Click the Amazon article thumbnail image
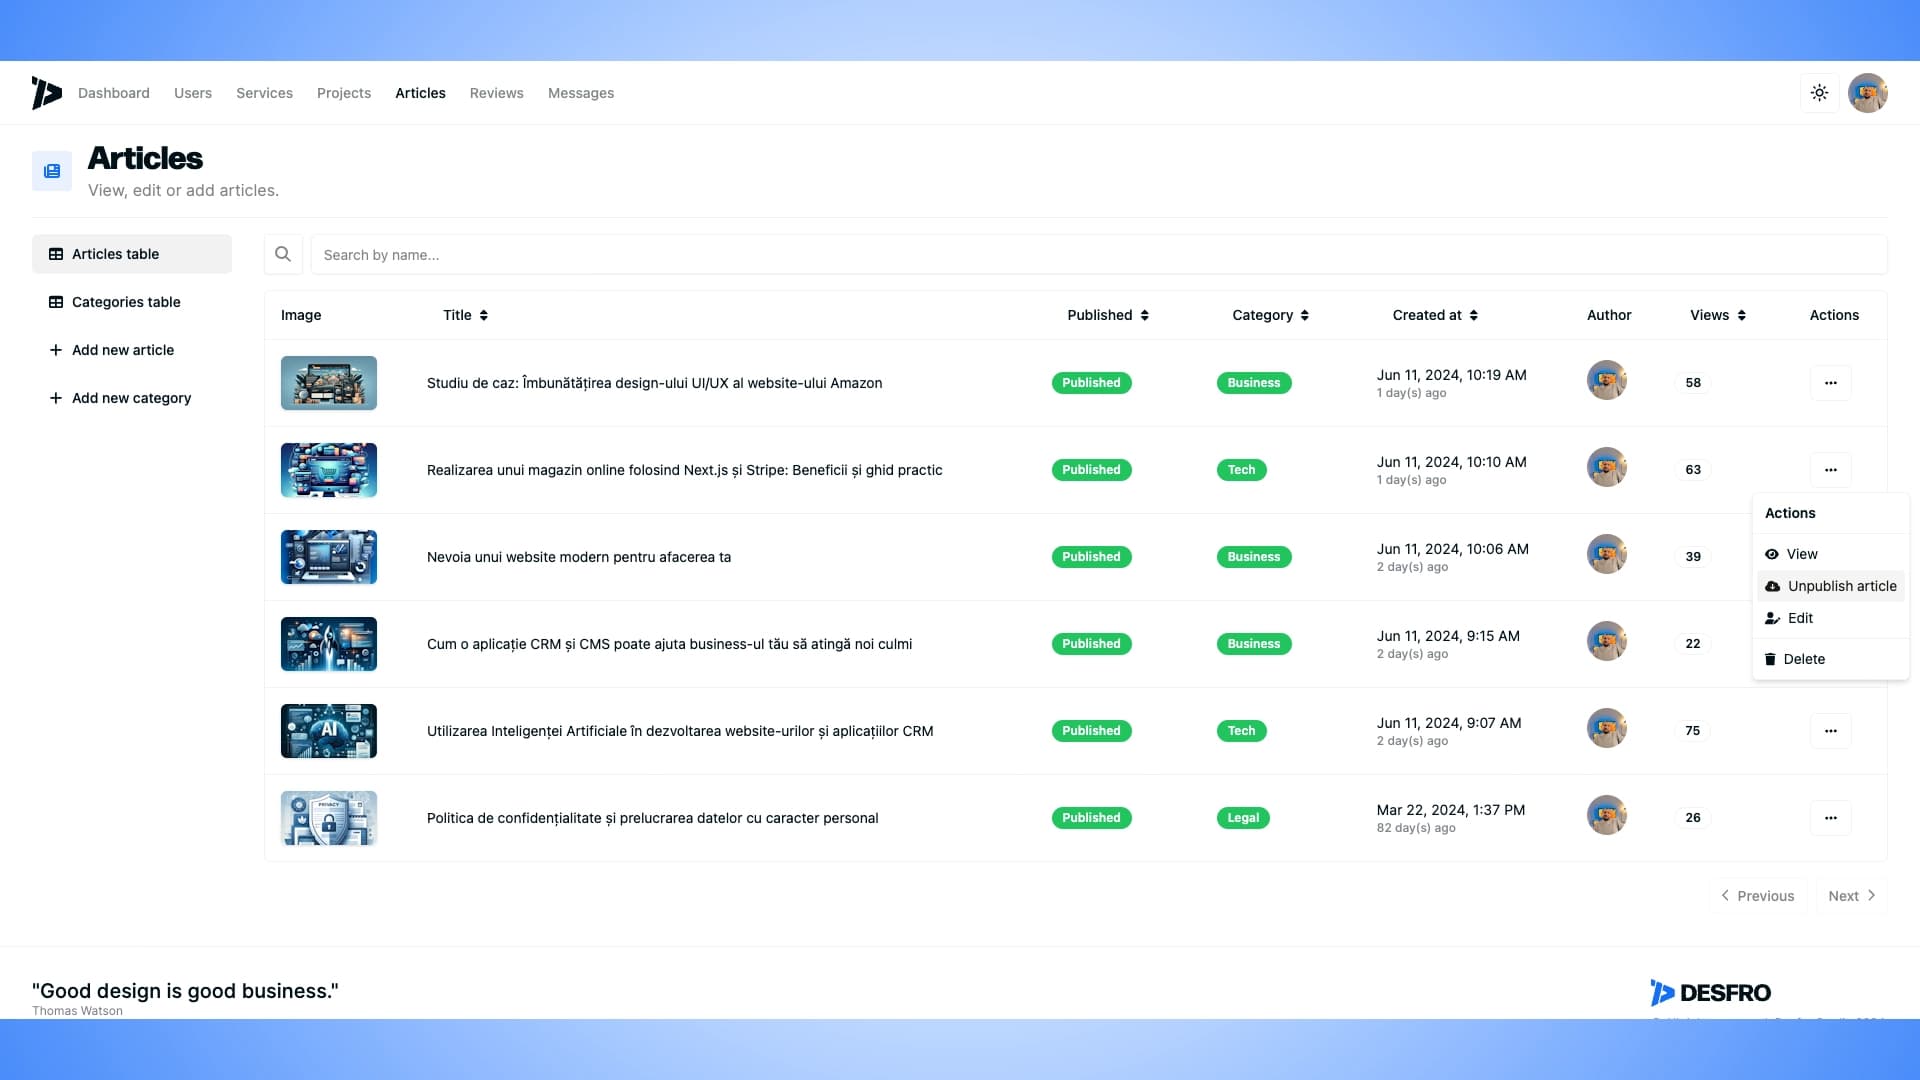Screen dimensions: 1920x1080 coord(328,382)
